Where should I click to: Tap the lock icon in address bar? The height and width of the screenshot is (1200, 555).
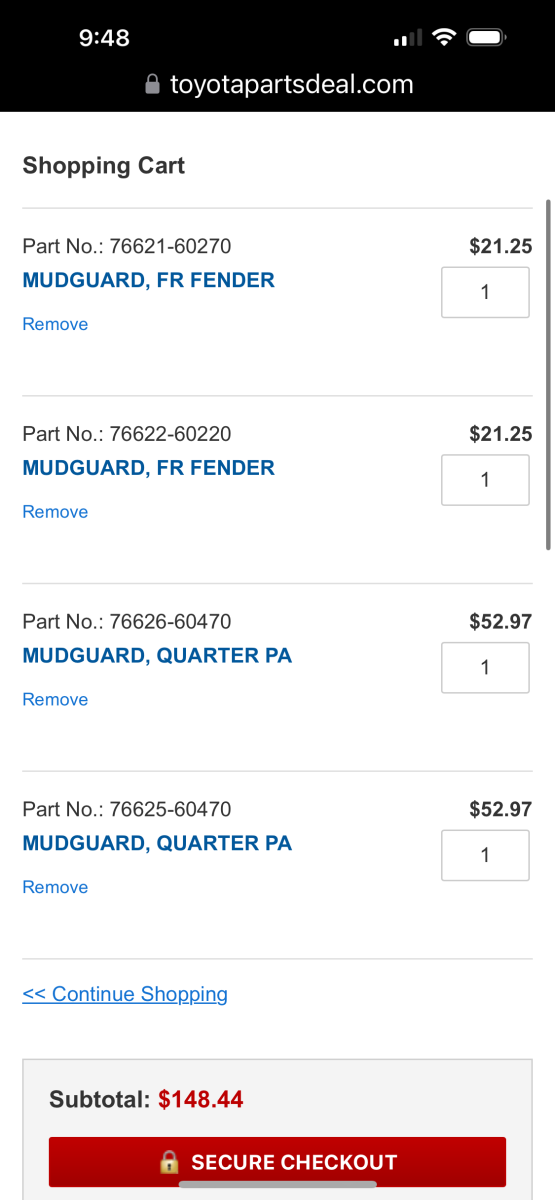152,85
